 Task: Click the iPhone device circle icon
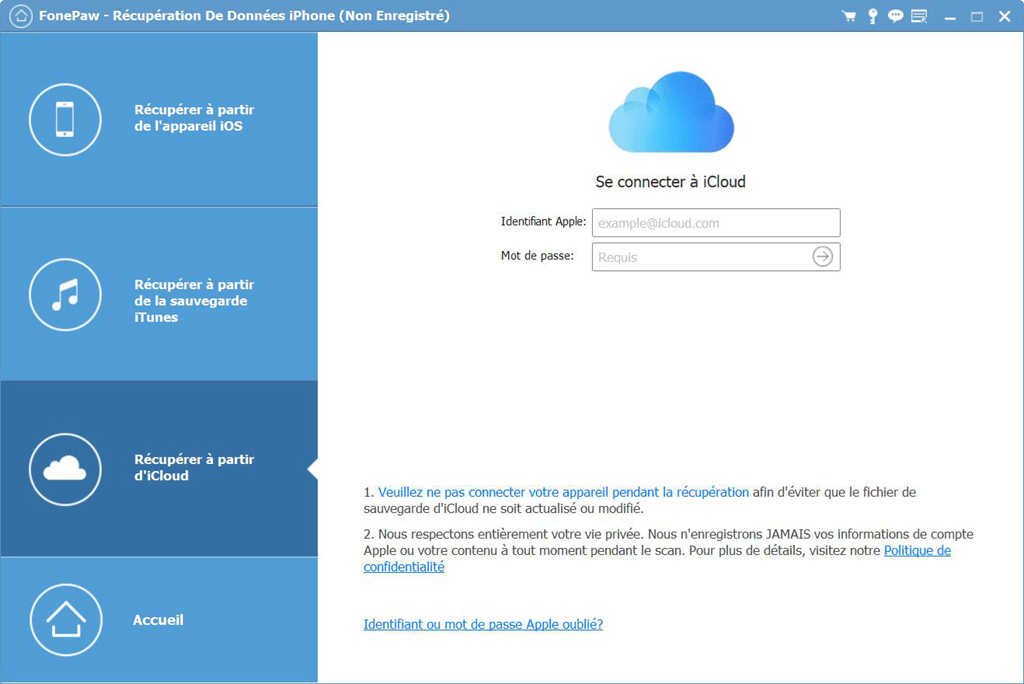[65, 119]
